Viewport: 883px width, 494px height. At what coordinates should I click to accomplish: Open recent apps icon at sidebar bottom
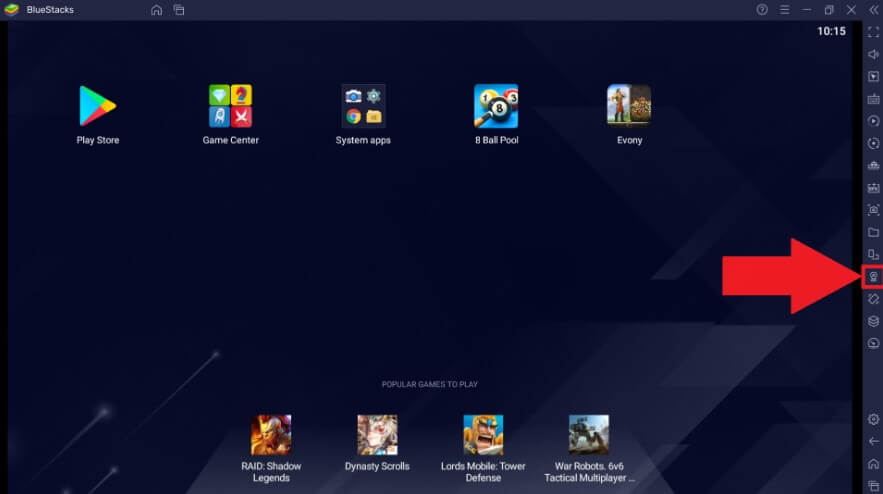click(x=873, y=486)
